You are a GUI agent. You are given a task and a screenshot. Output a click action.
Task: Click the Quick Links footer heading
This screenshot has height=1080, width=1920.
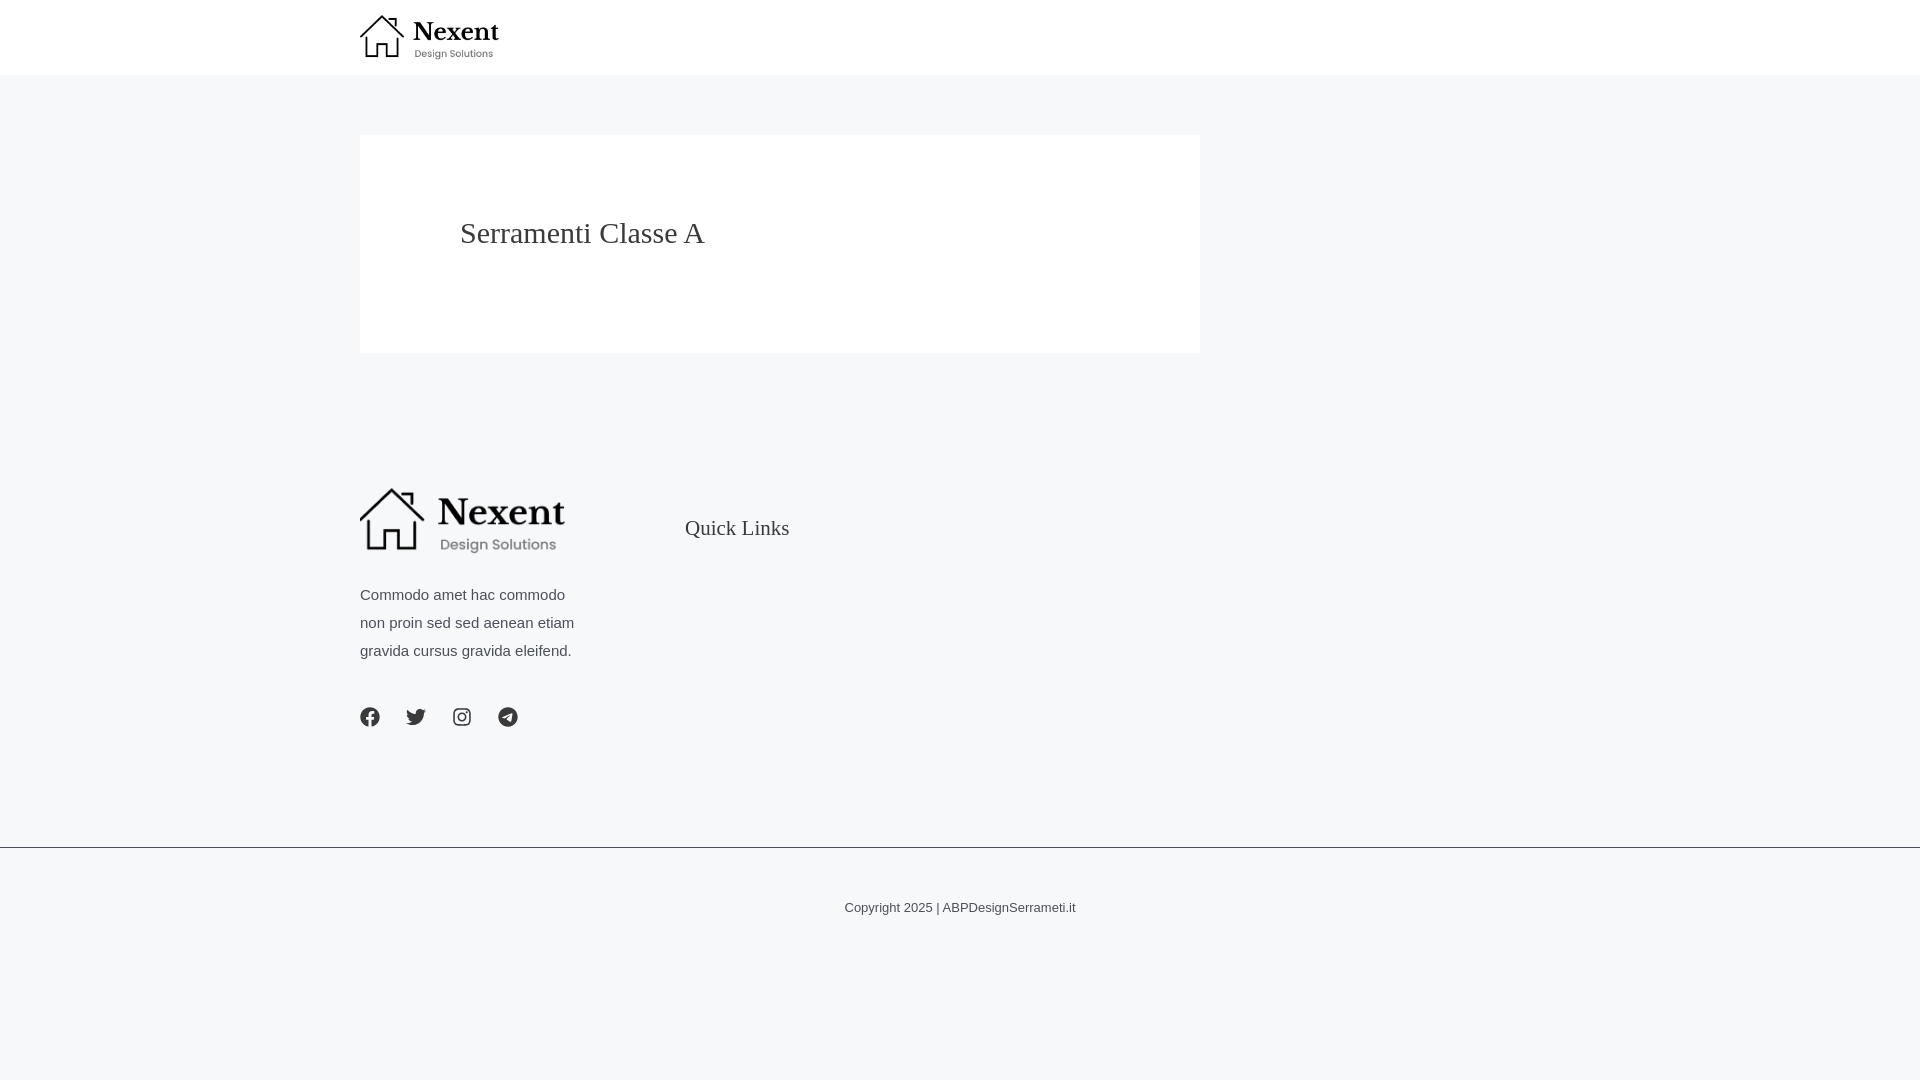coord(737,528)
